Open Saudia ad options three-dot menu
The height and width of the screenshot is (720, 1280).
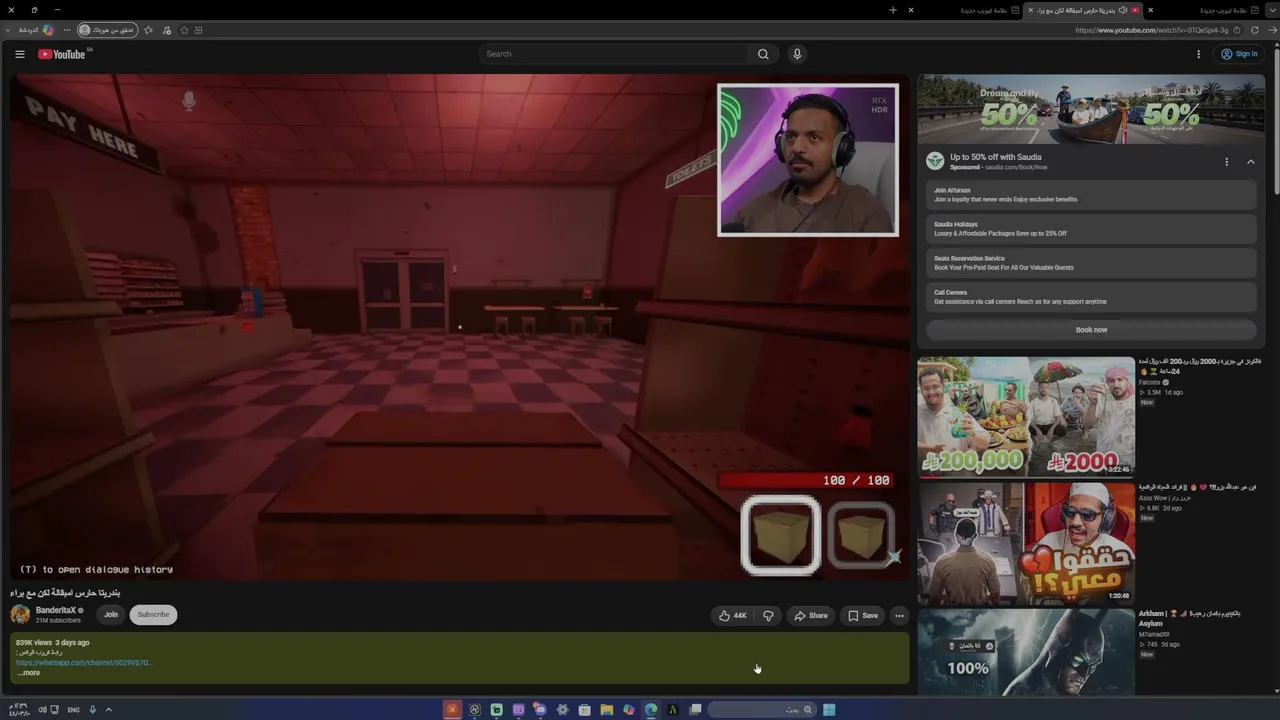pos(1226,161)
